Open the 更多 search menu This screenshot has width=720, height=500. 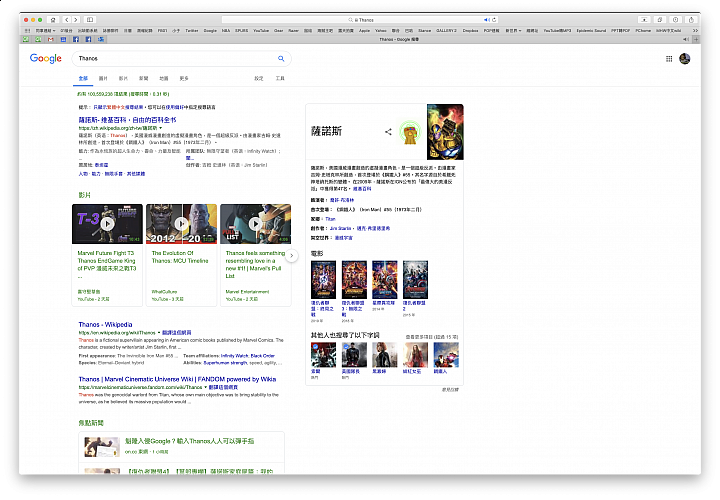pyautogui.click(x=184, y=79)
